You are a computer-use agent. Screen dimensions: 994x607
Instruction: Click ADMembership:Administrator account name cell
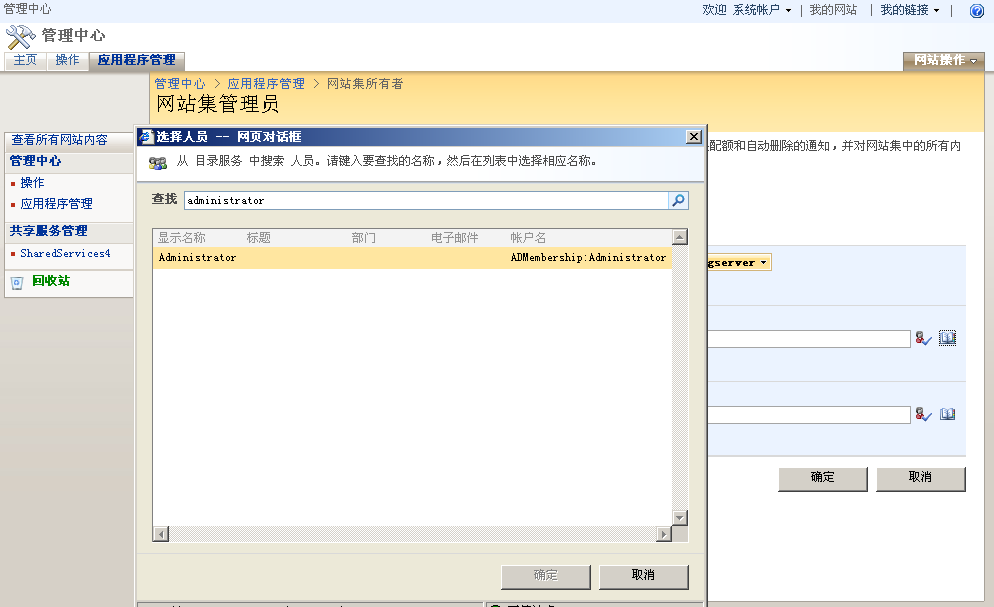pyautogui.click(x=588, y=258)
